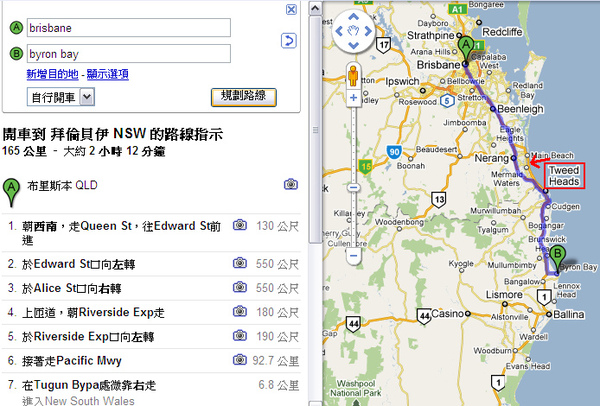Click the route 13 shield on map
Image resolution: width=600 pixels, height=406 pixels.
coord(439,199)
